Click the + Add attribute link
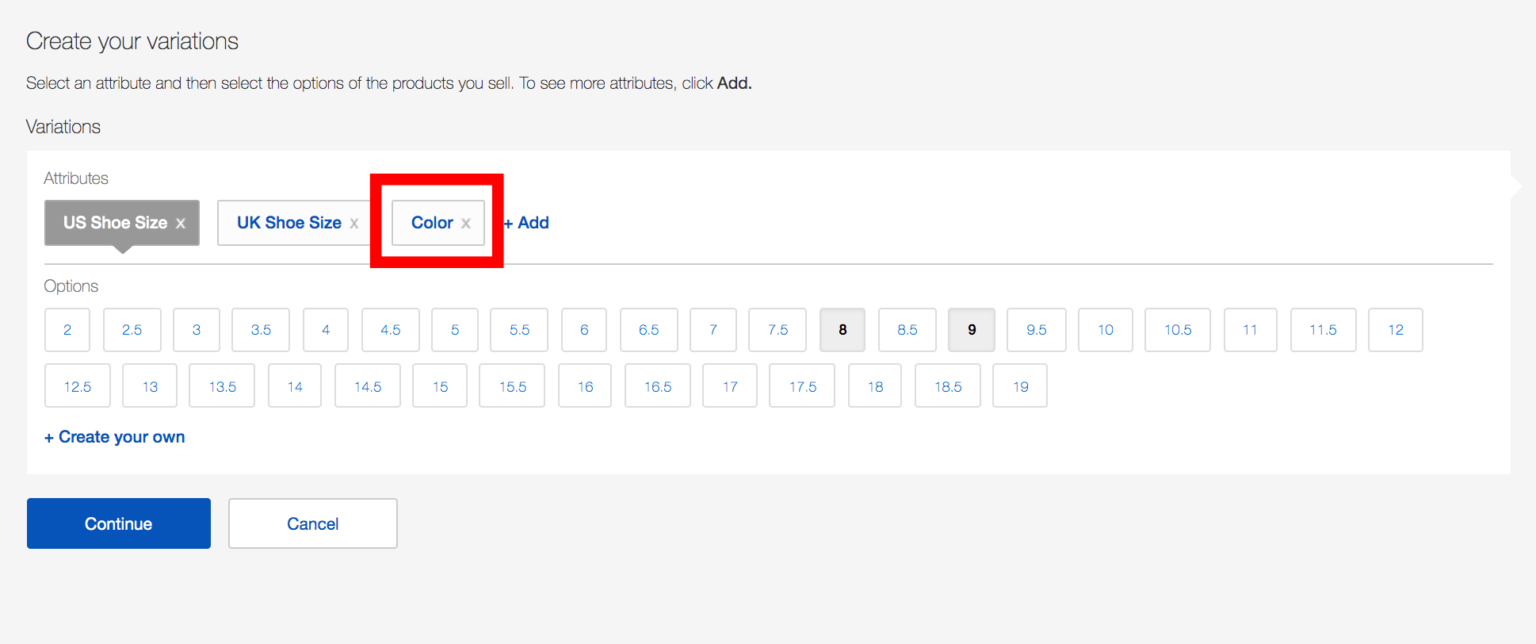Screen dimensions: 1536x644 [526, 223]
